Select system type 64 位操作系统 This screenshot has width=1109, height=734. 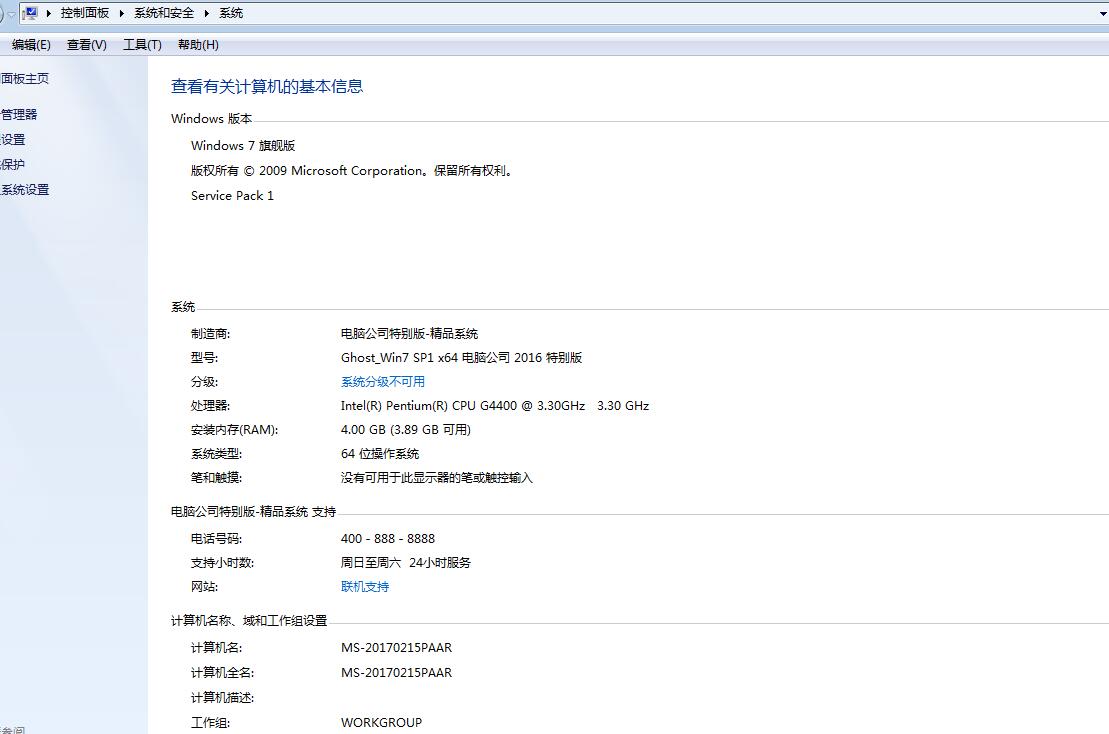(x=380, y=454)
